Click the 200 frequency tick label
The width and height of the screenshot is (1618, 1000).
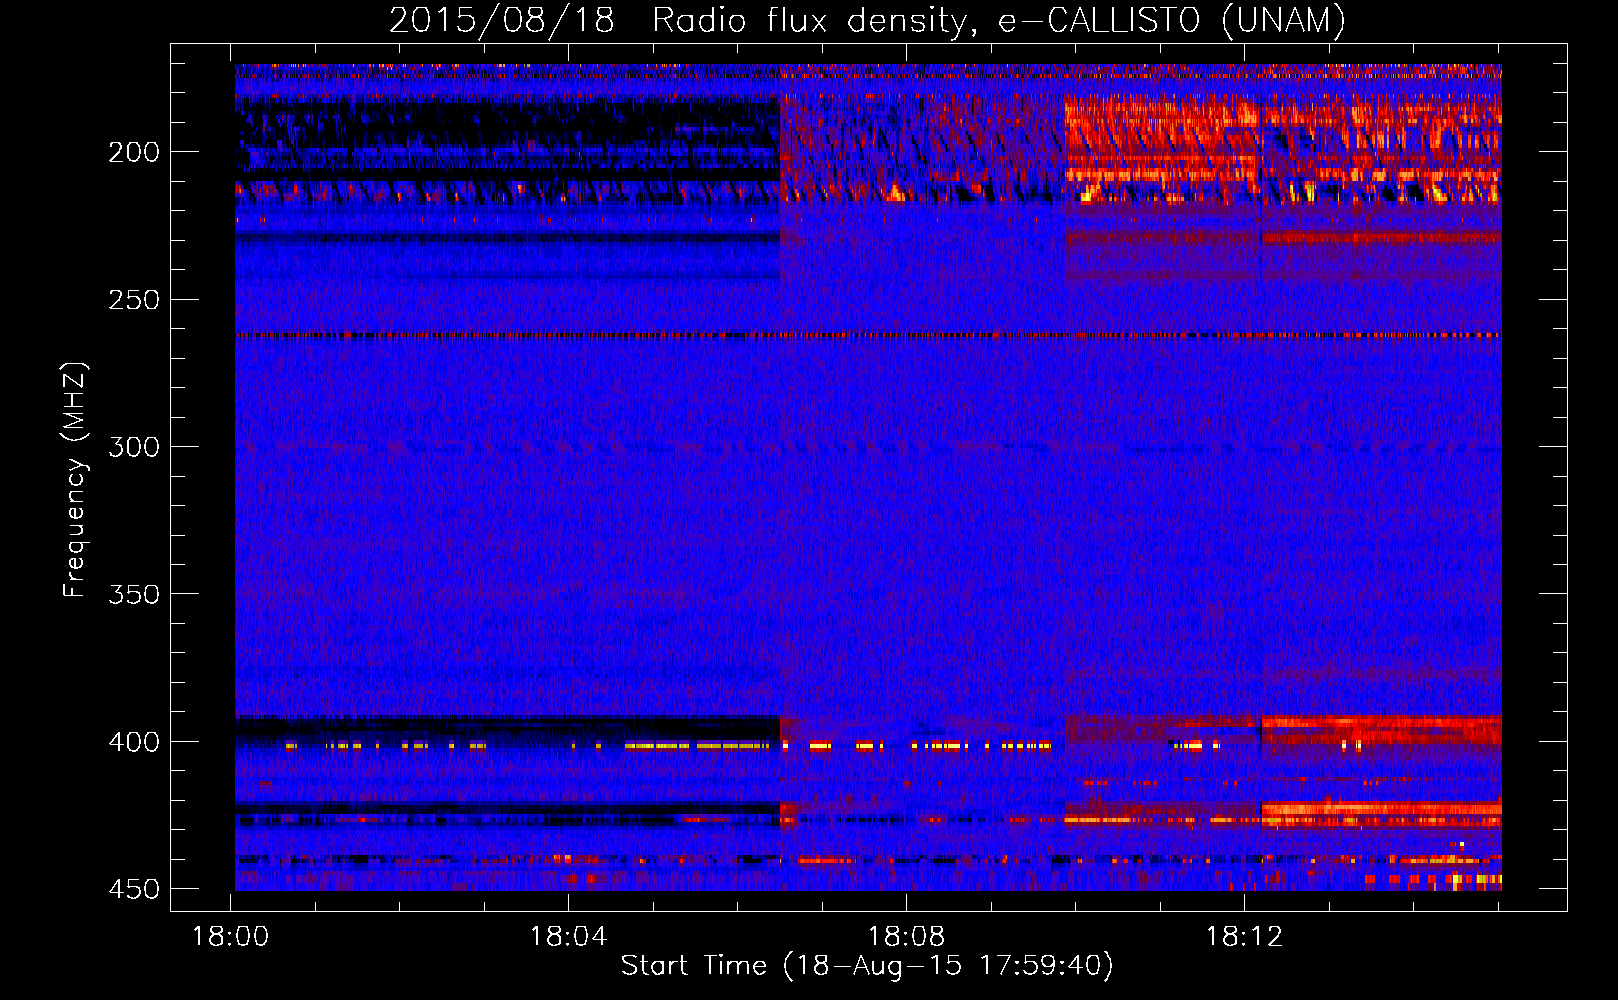[x=134, y=152]
